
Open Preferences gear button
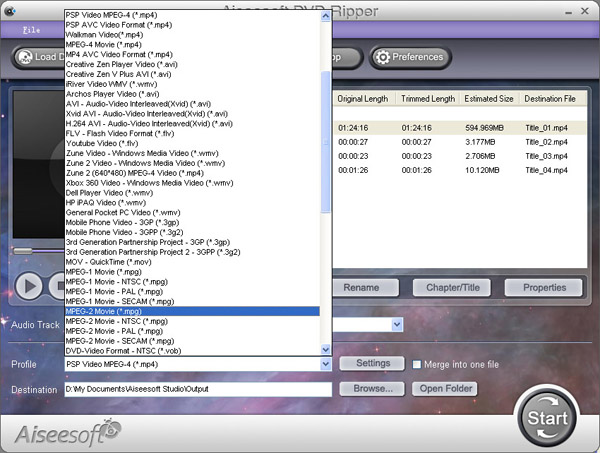pyautogui.click(x=410, y=57)
